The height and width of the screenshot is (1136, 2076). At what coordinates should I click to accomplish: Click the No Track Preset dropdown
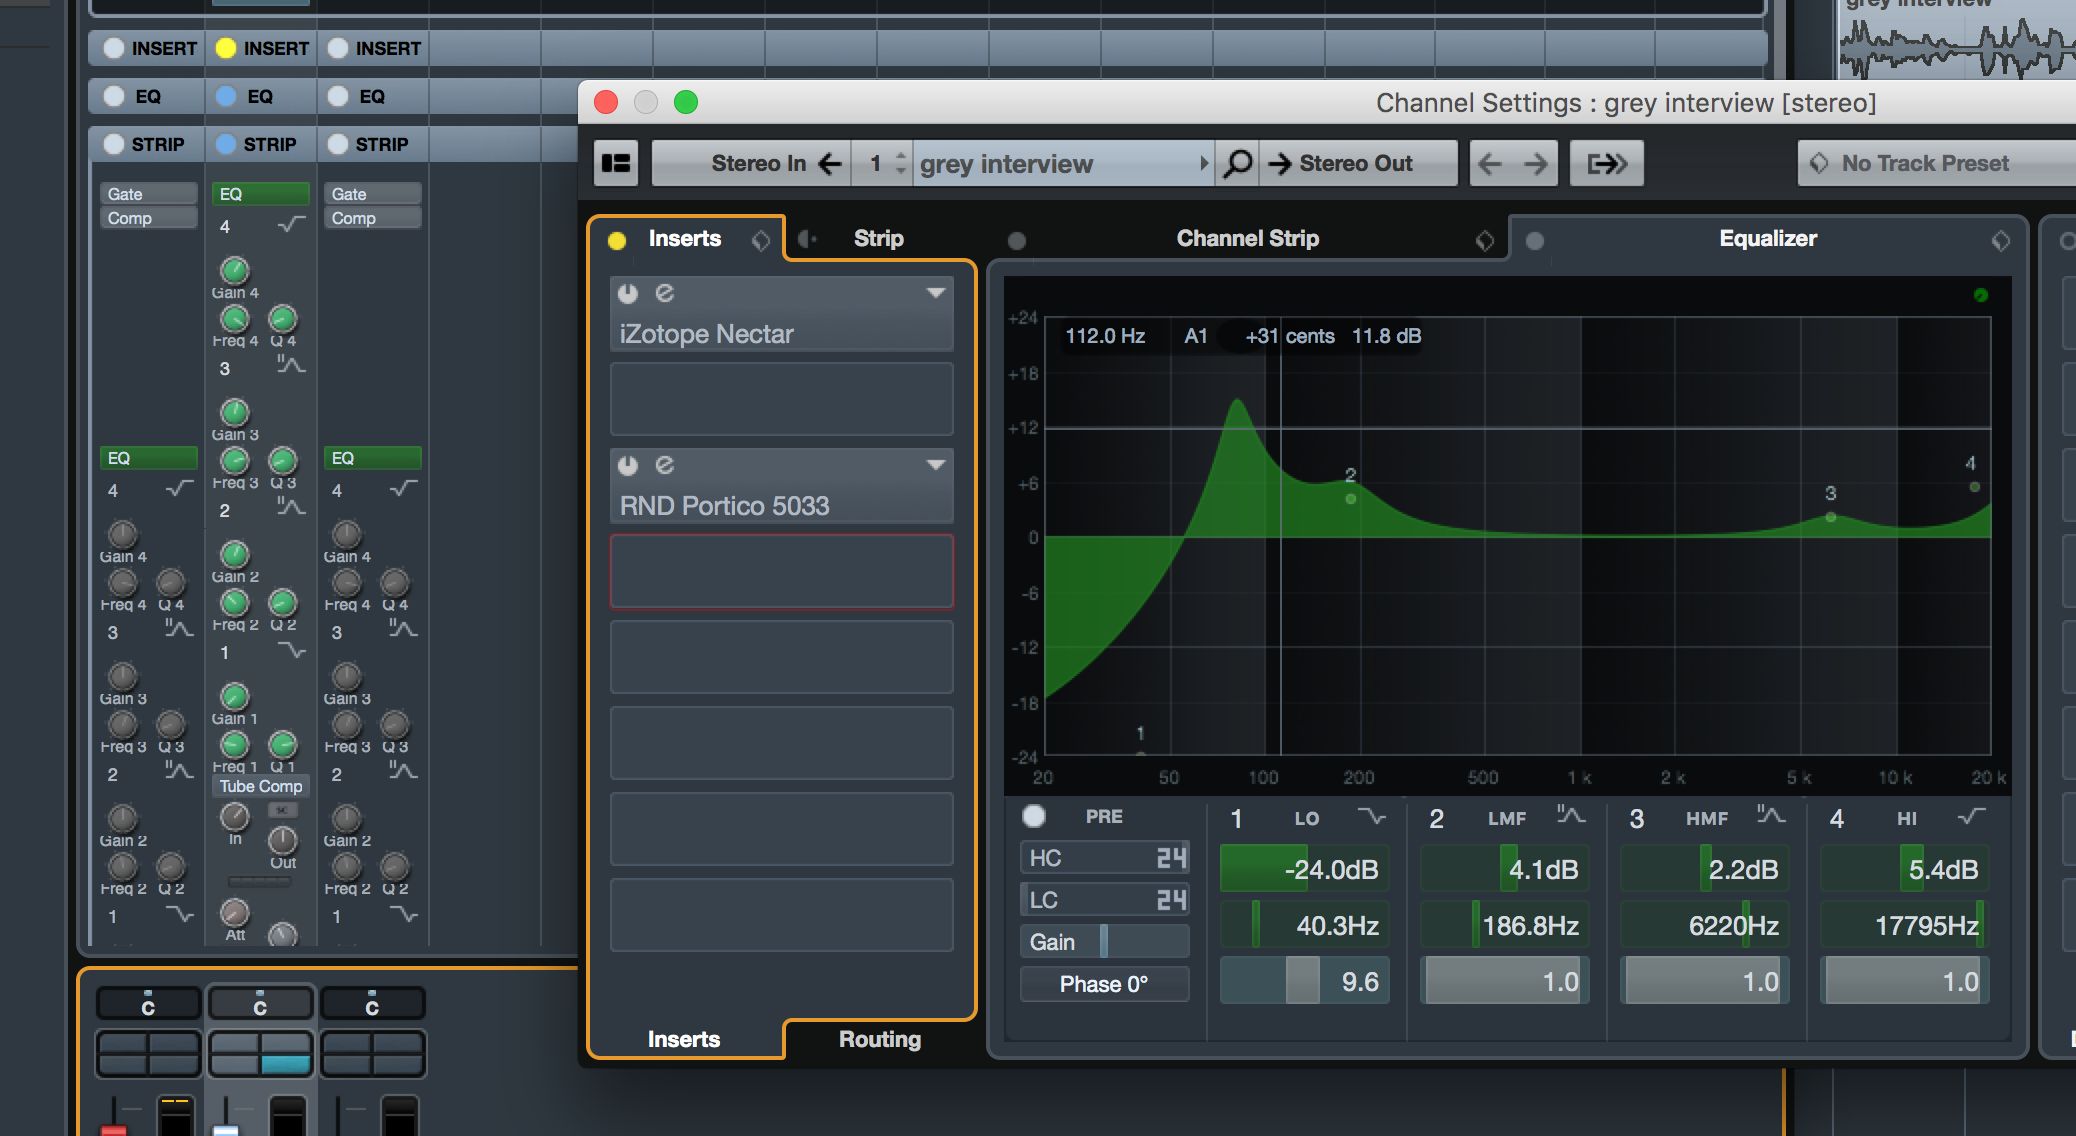(1932, 164)
